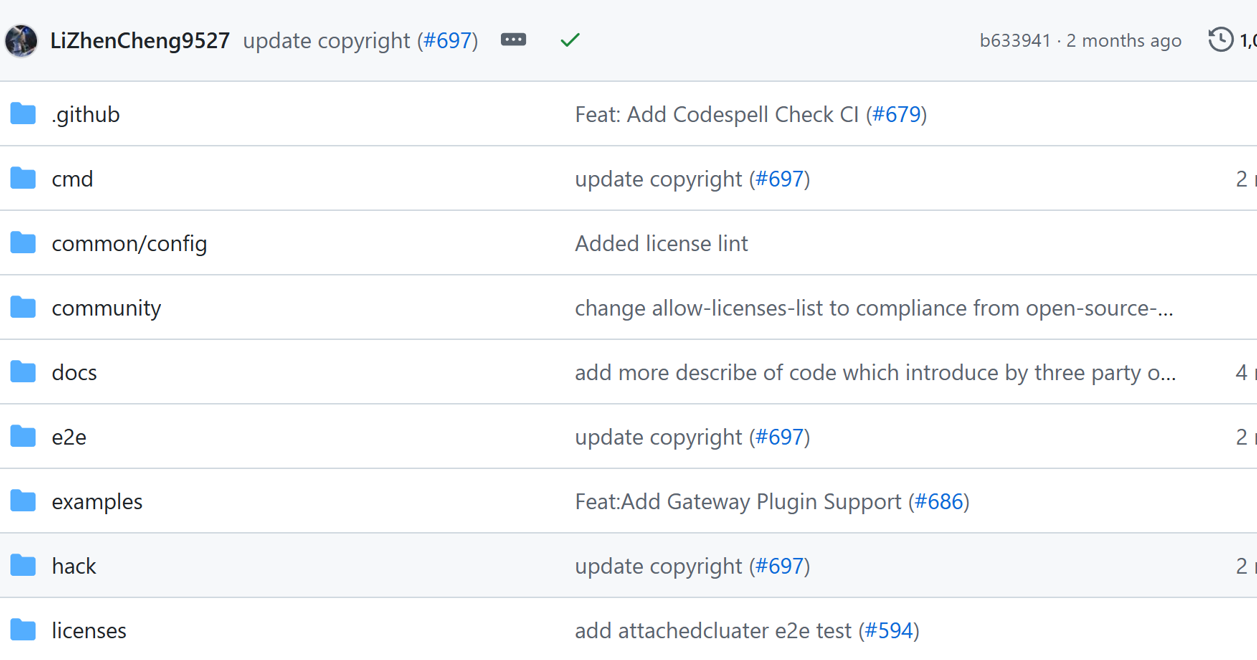Open the hack directory

click(74, 566)
